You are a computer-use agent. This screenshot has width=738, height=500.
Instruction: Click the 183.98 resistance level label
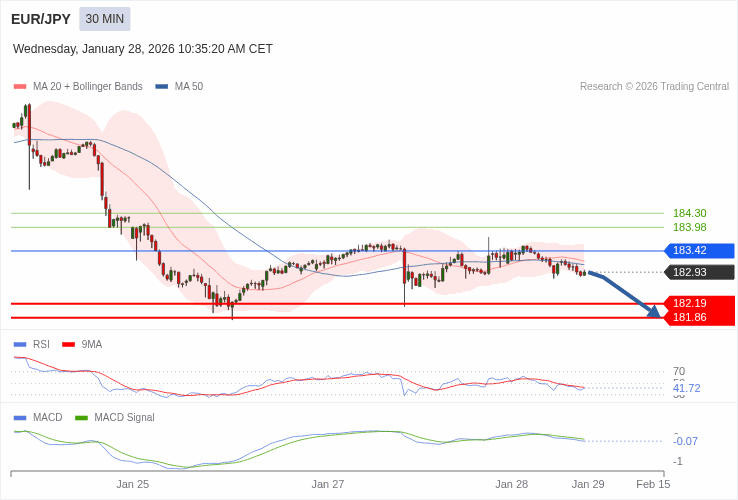pos(690,227)
